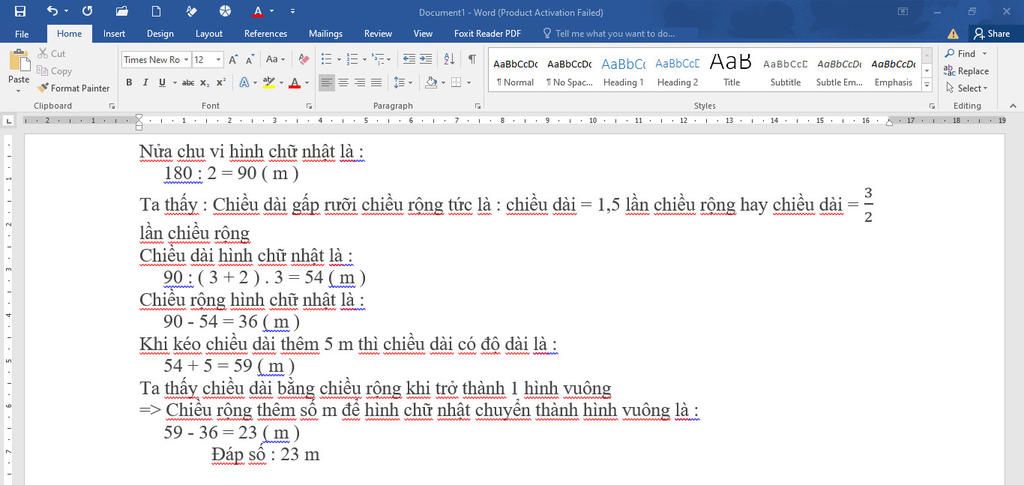Open the Foxit Reader PDF tab
The image size is (1024, 485).
click(487, 34)
